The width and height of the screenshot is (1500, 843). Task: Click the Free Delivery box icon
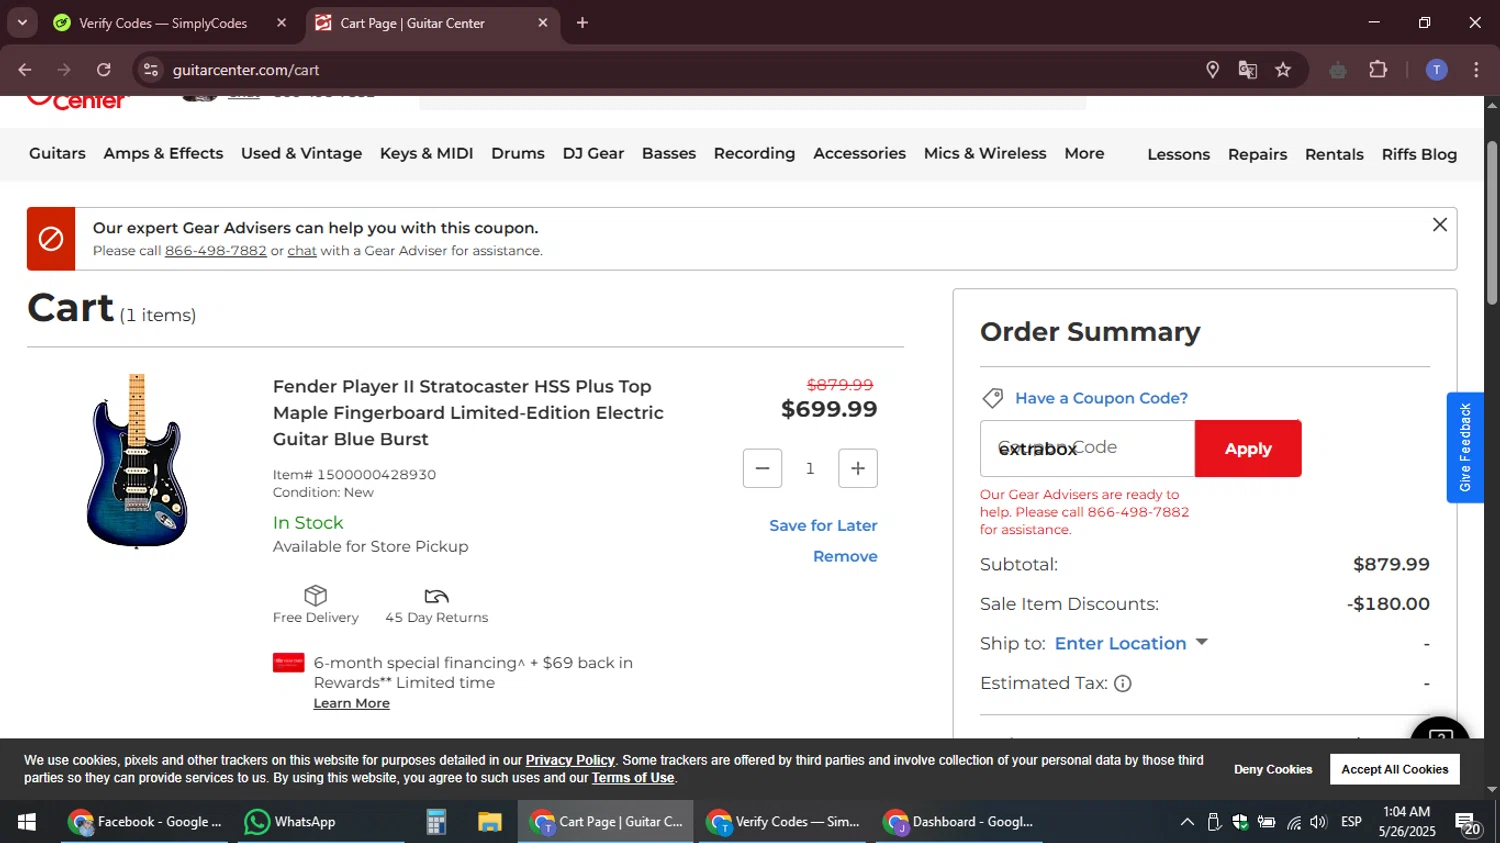pyautogui.click(x=316, y=596)
